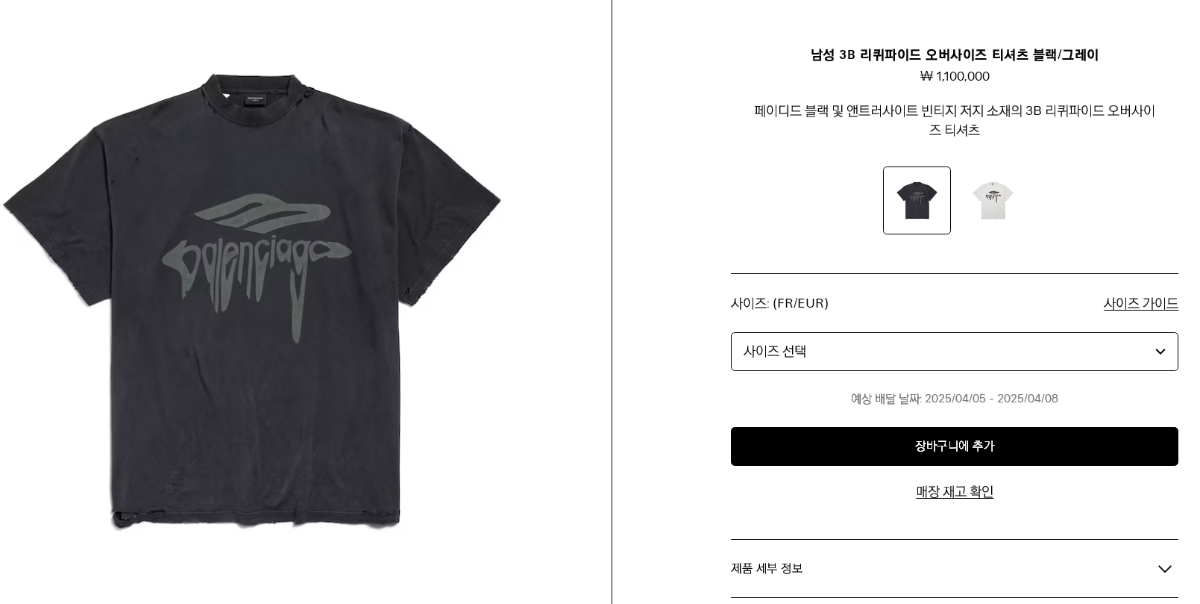Image resolution: width=1200 pixels, height=604 pixels.
Task: Select the black t-shirt color thumbnail
Action: [917, 201]
